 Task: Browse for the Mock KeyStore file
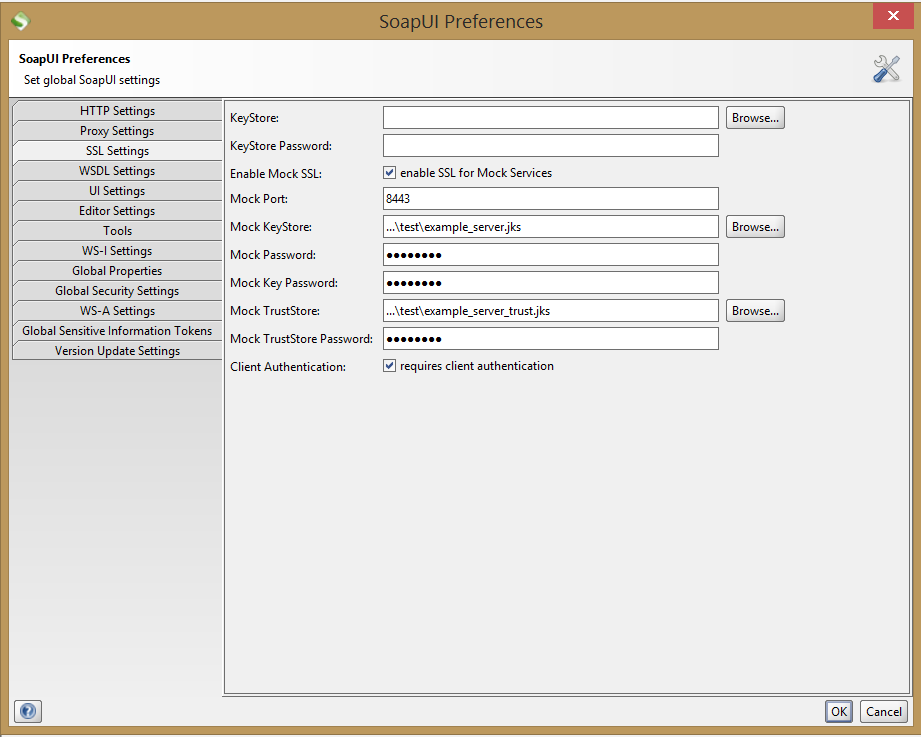pyautogui.click(x=755, y=227)
